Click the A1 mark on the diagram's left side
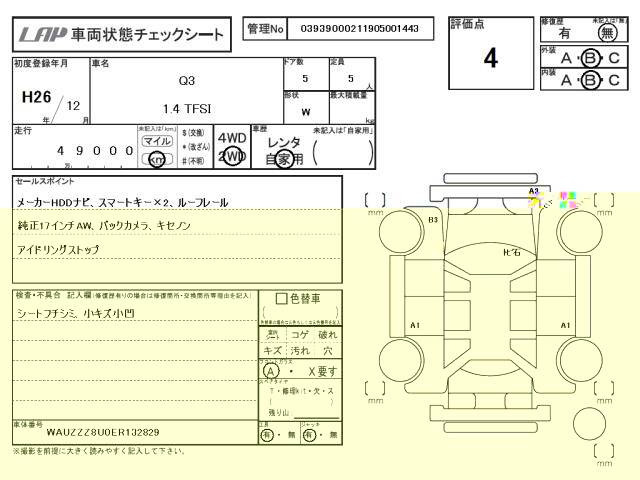The image size is (640, 480). [x=415, y=325]
